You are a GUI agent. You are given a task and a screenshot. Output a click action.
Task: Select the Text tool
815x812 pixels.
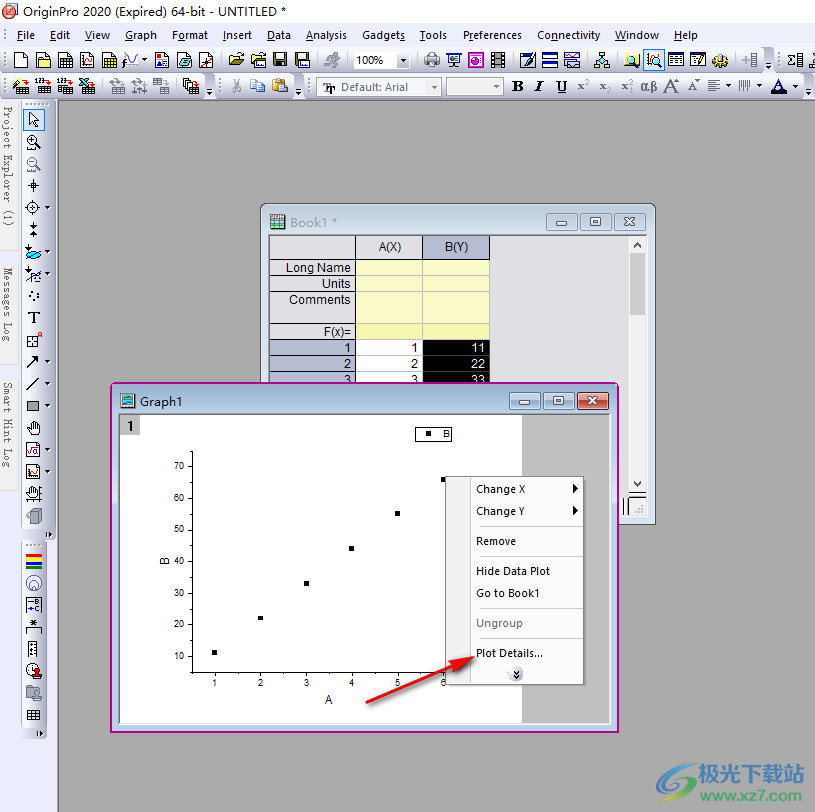coord(34,317)
